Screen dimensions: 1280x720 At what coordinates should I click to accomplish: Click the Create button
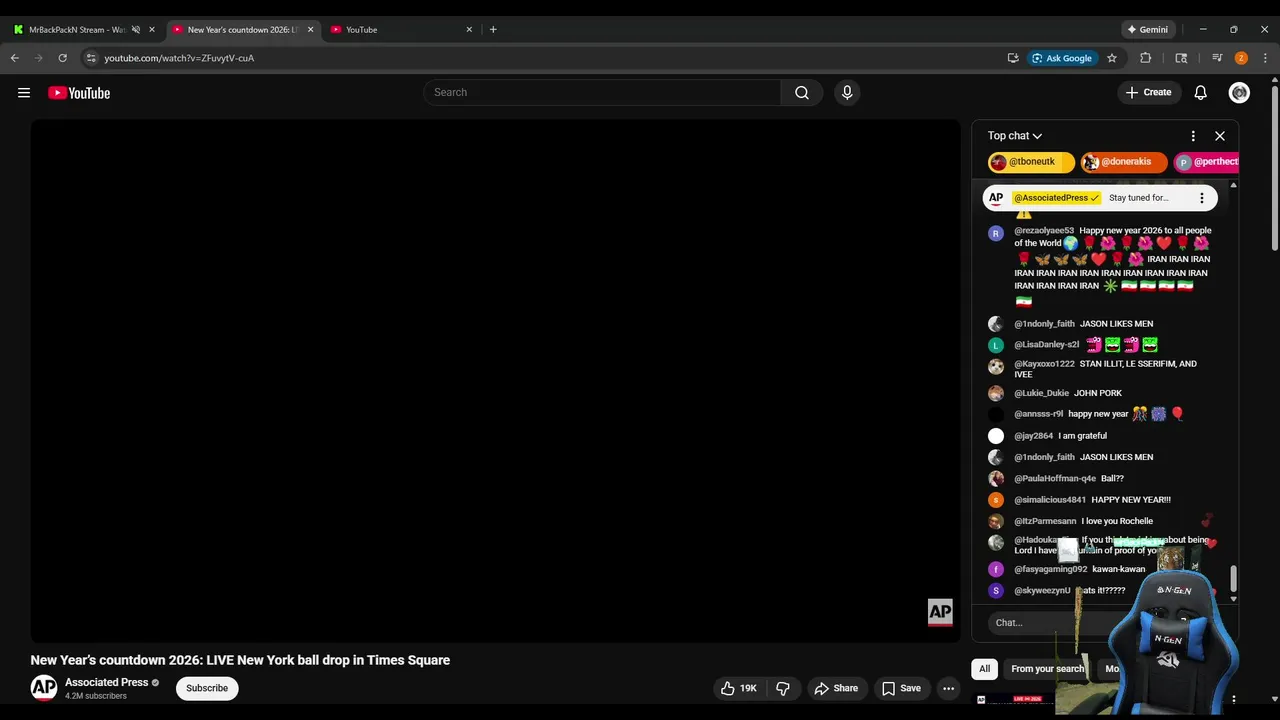tap(1148, 93)
